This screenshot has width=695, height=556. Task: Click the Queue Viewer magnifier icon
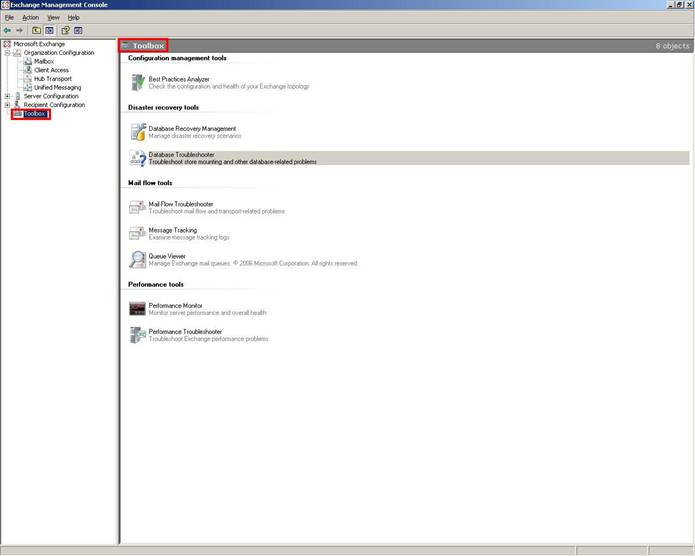(x=138, y=260)
